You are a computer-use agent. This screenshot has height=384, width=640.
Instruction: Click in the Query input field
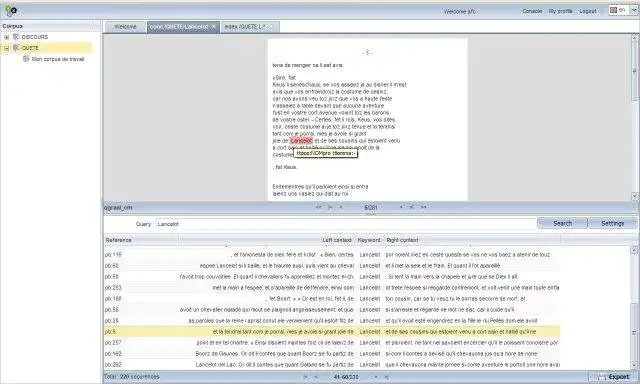345,224
